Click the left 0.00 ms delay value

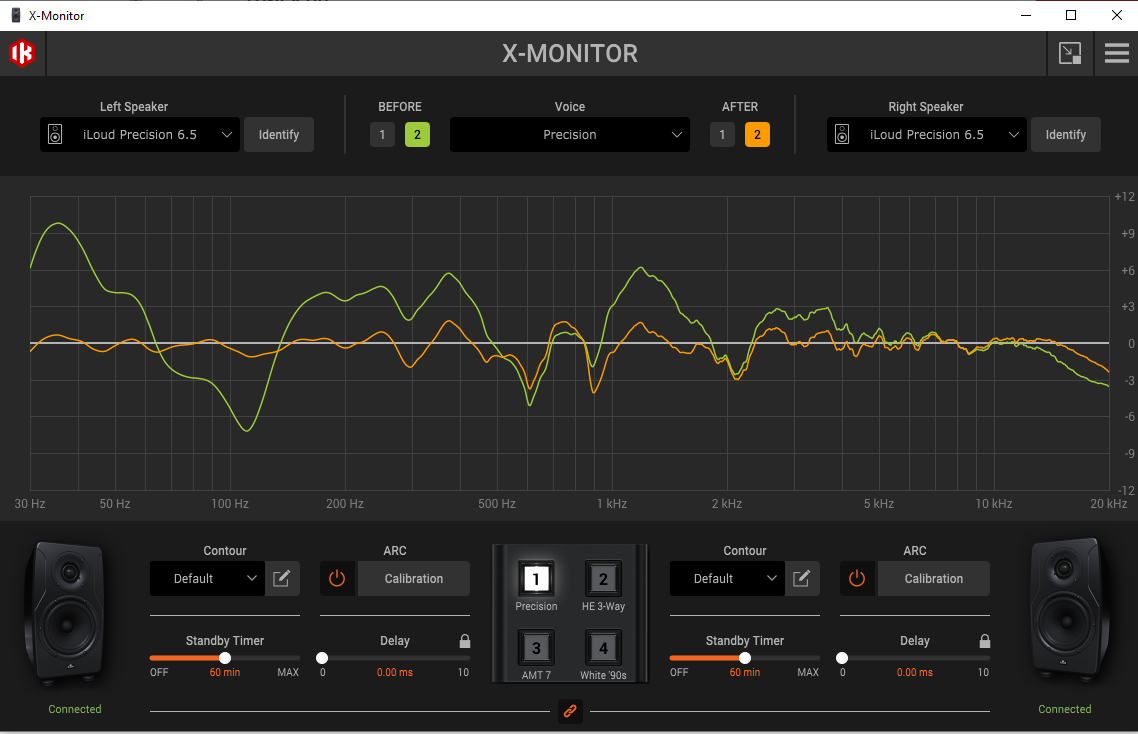click(x=395, y=672)
